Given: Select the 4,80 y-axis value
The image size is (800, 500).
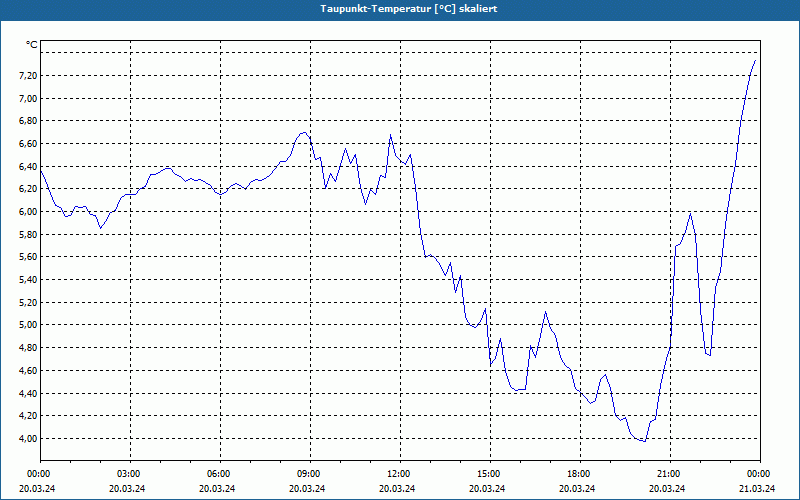Looking at the screenshot, I should click(29, 347).
